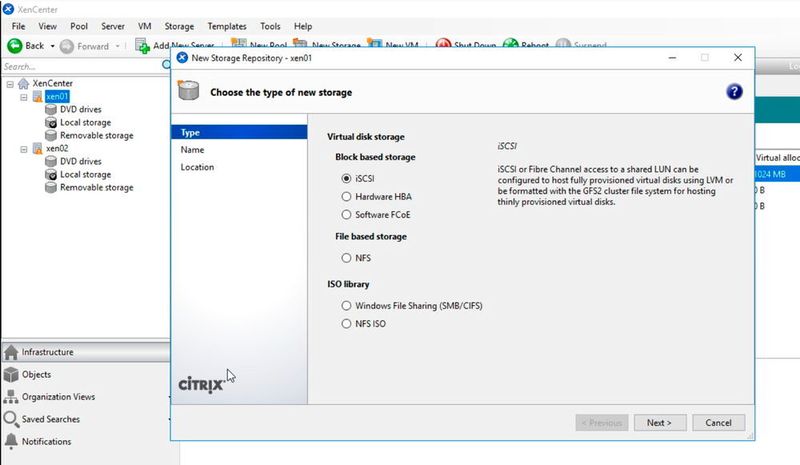The width and height of the screenshot is (800, 465).
Task: Select the iSCSI radio button
Action: click(x=346, y=179)
